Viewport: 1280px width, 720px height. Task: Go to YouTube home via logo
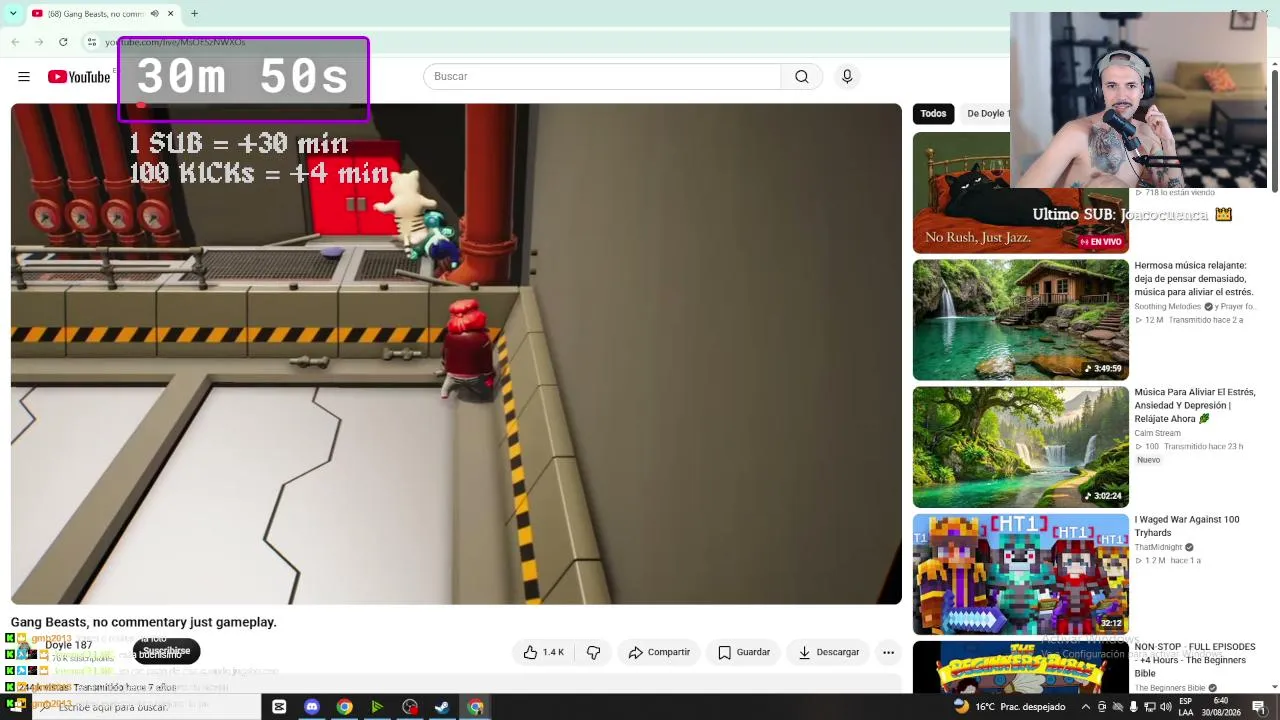coord(79,77)
